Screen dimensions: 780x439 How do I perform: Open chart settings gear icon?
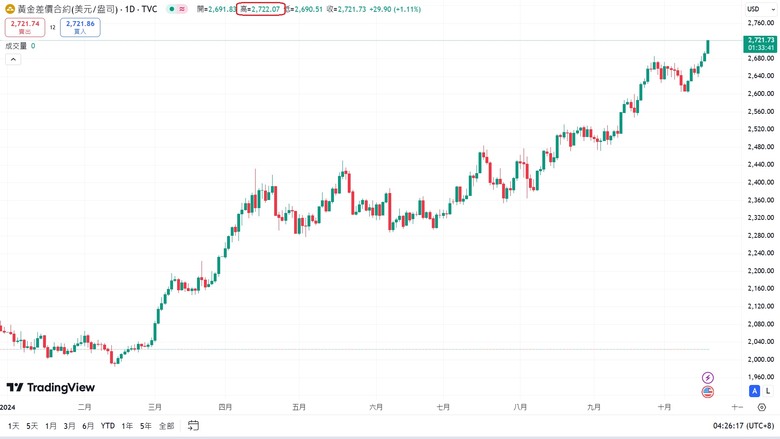762,407
